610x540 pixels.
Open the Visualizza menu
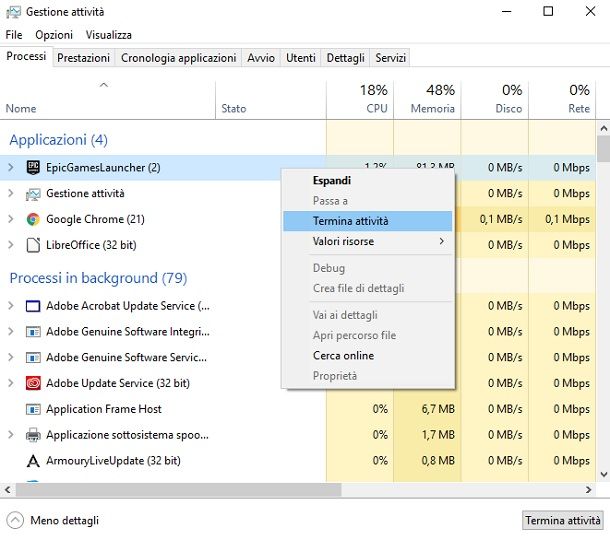(109, 35)
